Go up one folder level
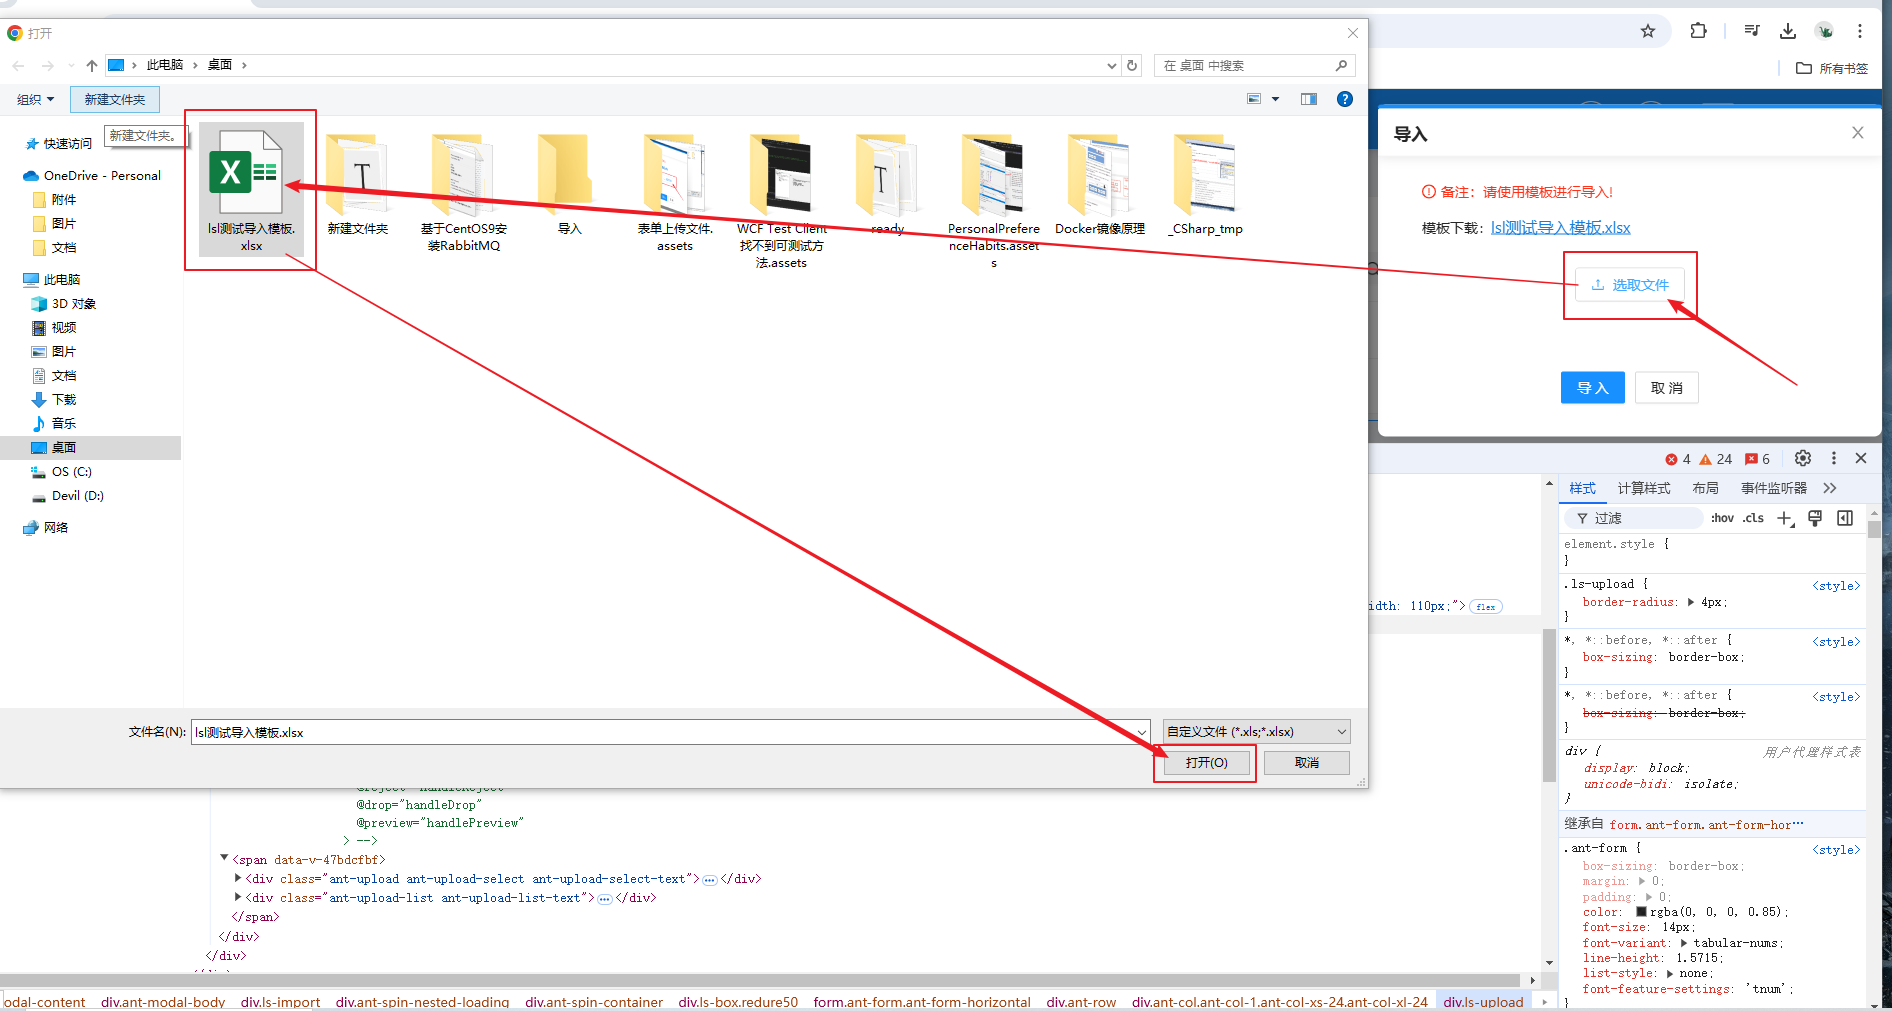Image resolution: width=1892 pixels, height=1011 pixels. pos(92,65)
